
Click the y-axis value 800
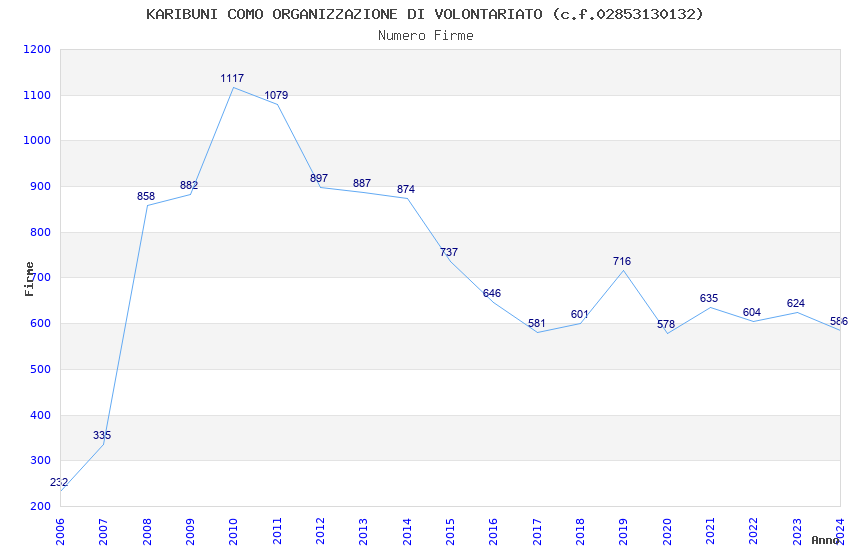pyautogui.click(x=40, y=232)
